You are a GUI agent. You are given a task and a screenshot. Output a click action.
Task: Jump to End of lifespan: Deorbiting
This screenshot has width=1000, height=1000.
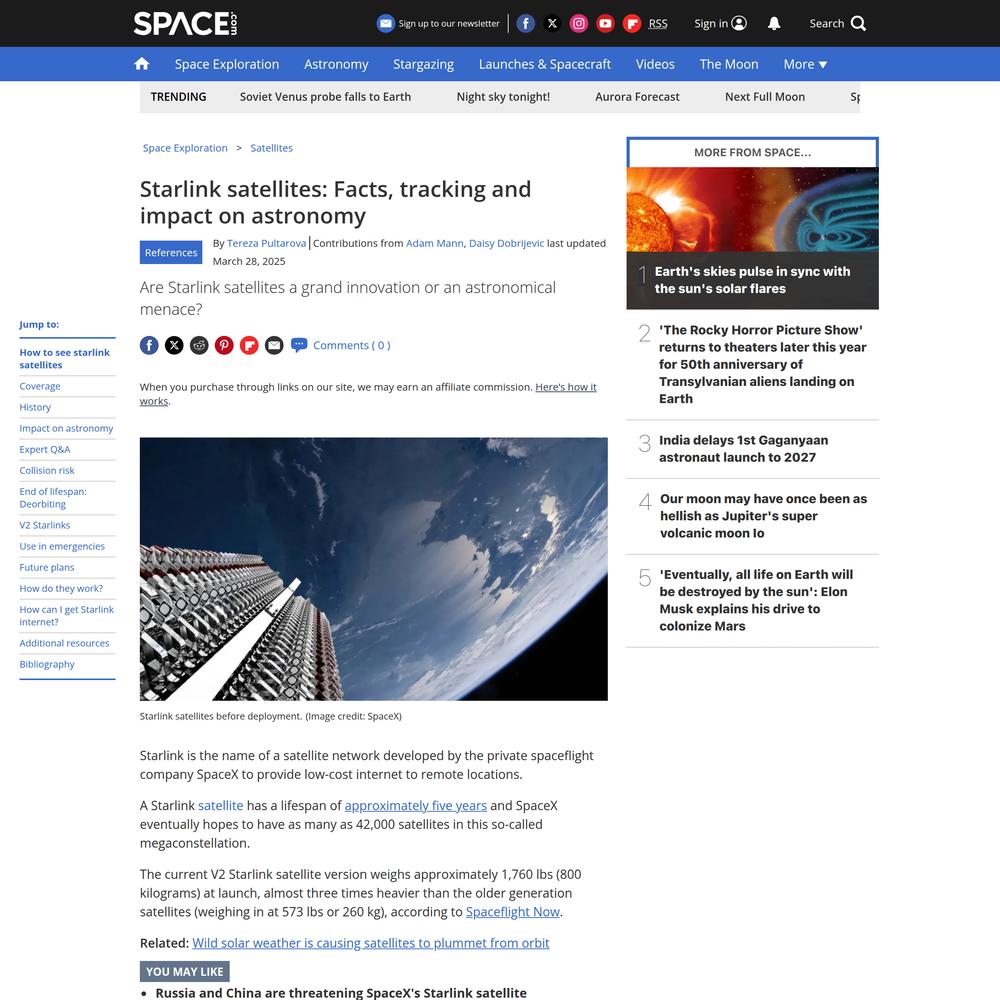tap(53, 497)
